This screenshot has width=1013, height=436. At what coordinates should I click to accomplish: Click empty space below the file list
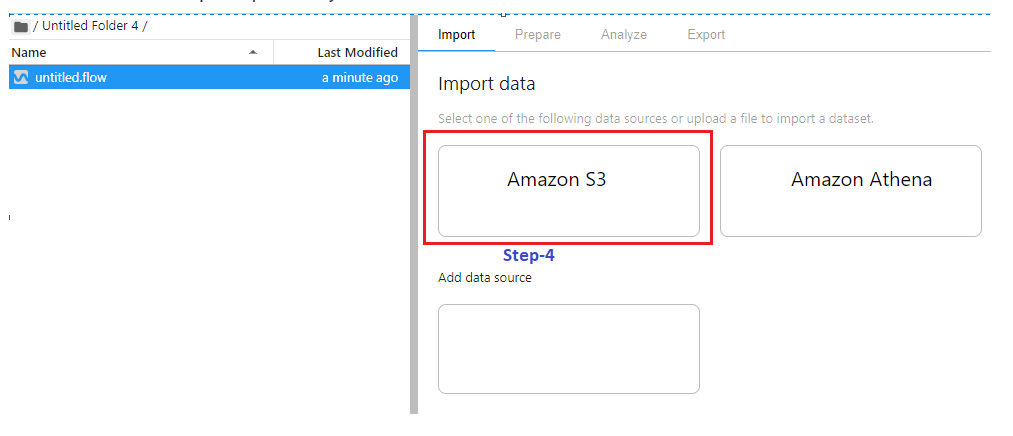pos(209,252)
